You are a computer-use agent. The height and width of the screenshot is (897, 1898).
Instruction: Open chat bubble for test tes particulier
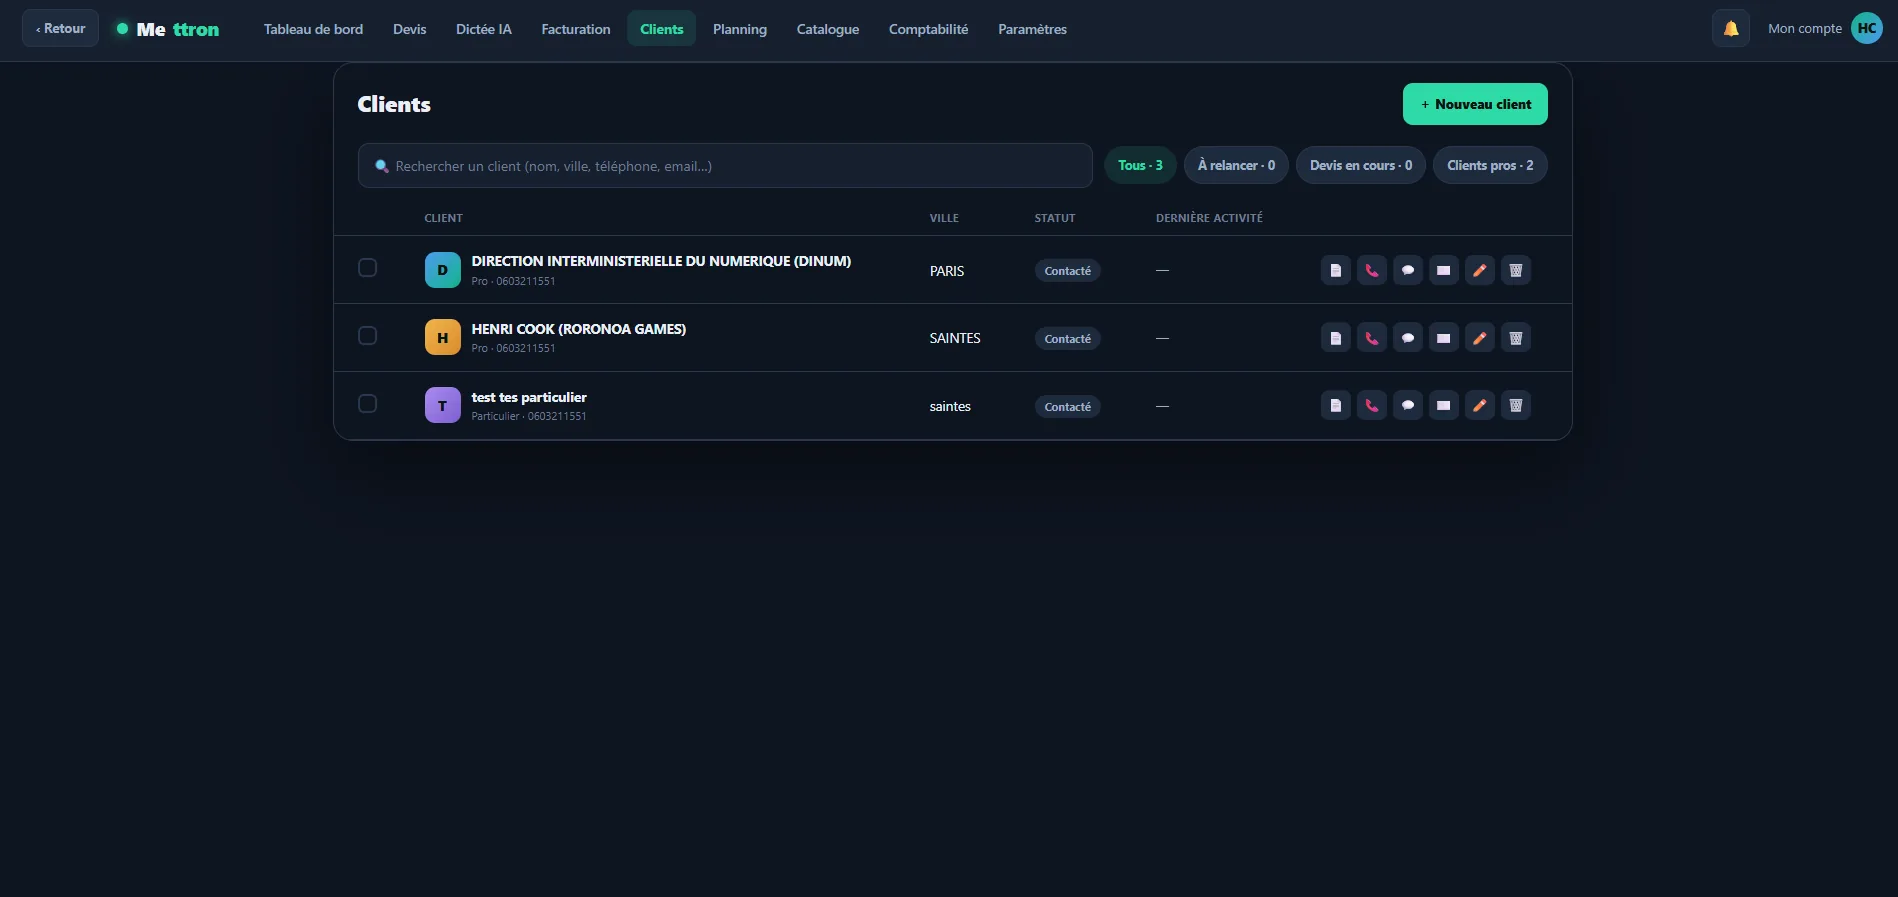(1407, 405)
